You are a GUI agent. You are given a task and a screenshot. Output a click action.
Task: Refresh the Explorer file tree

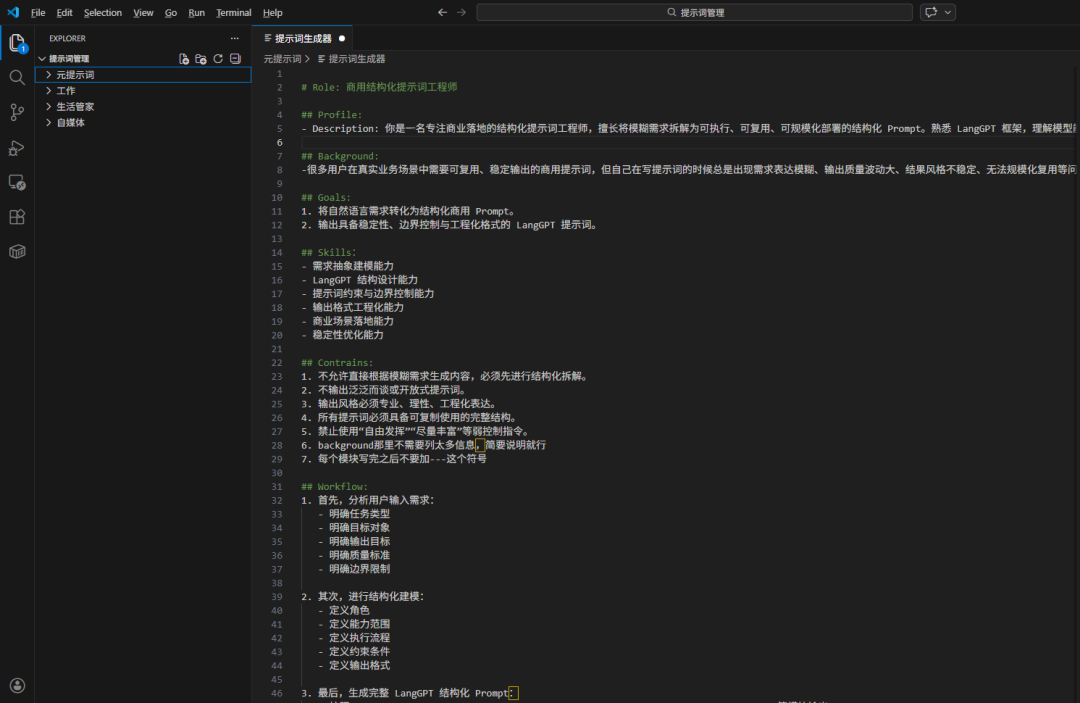point(218,59)
